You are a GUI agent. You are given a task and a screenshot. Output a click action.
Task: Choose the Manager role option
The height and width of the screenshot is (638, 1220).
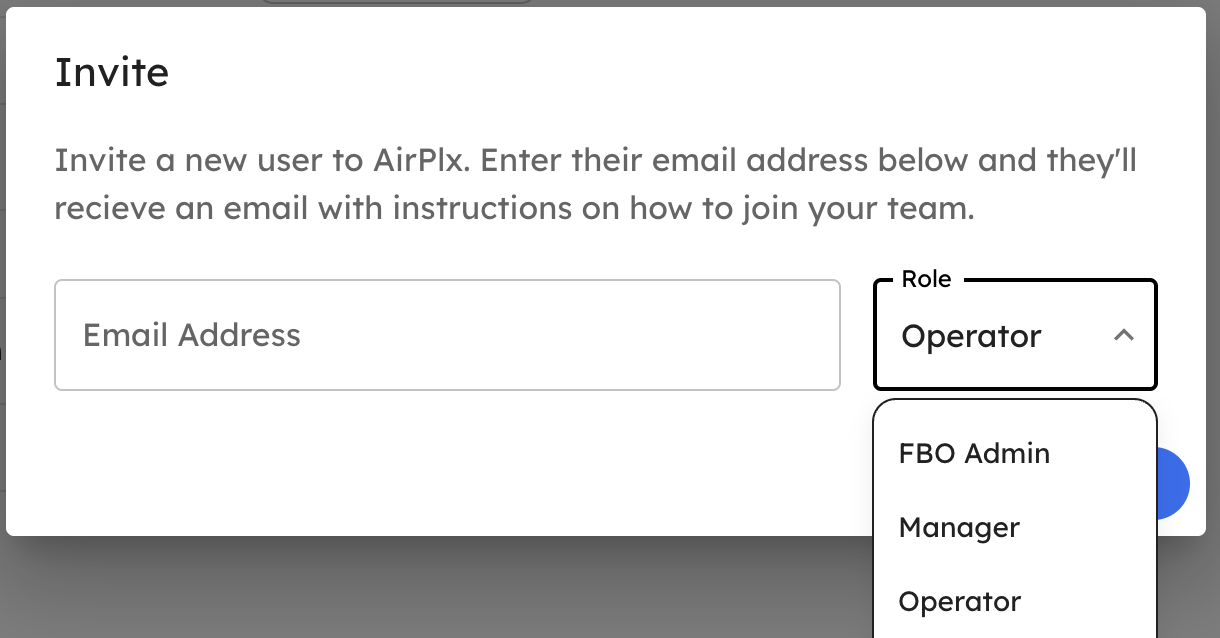(x=959, y=528)
